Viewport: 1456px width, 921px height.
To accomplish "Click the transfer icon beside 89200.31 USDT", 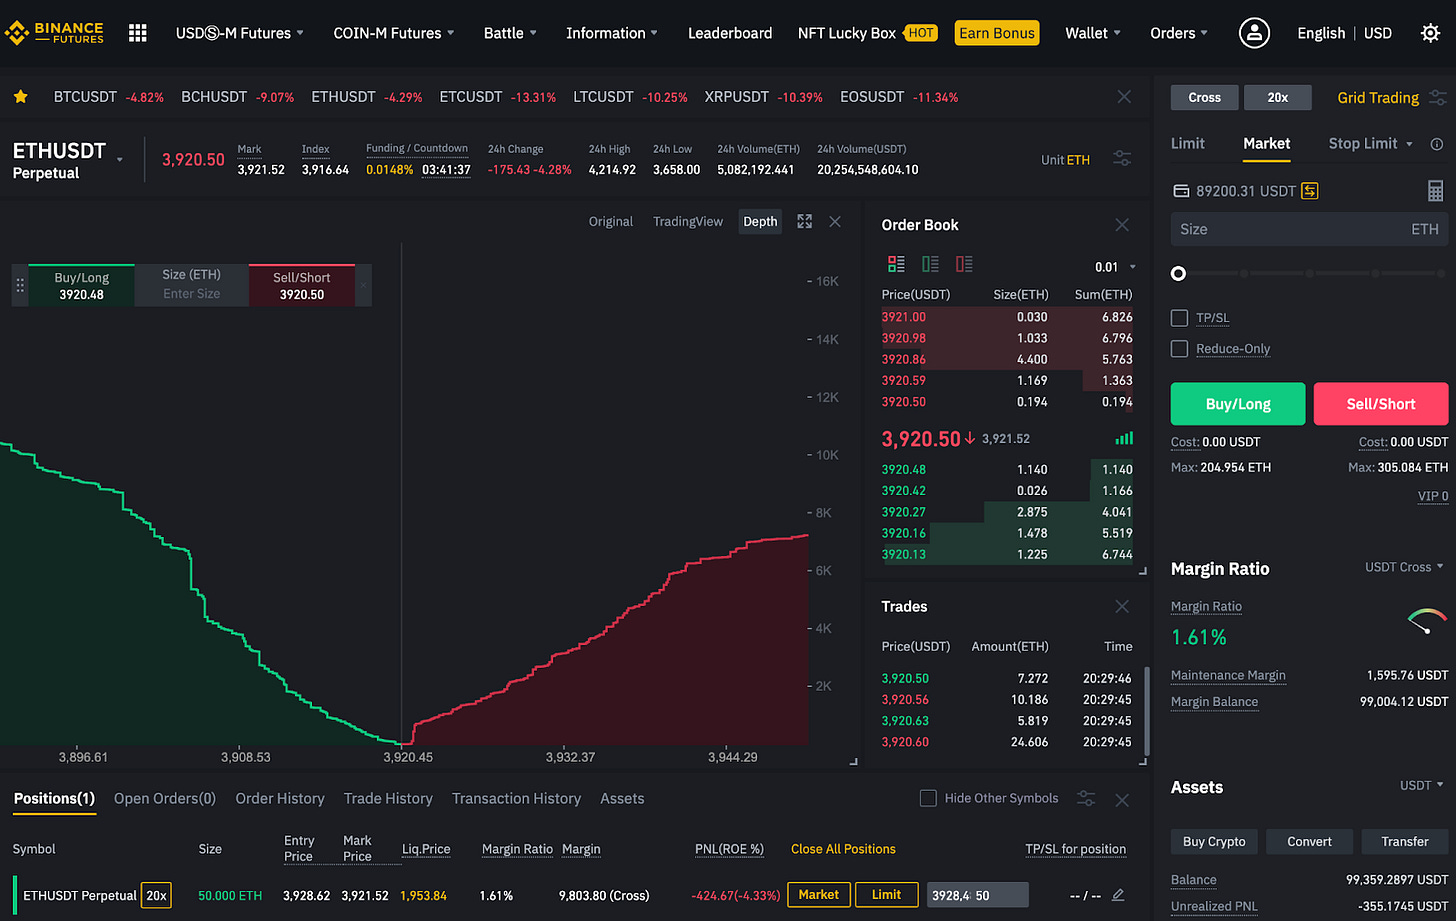I will (x=1309, y=190).
